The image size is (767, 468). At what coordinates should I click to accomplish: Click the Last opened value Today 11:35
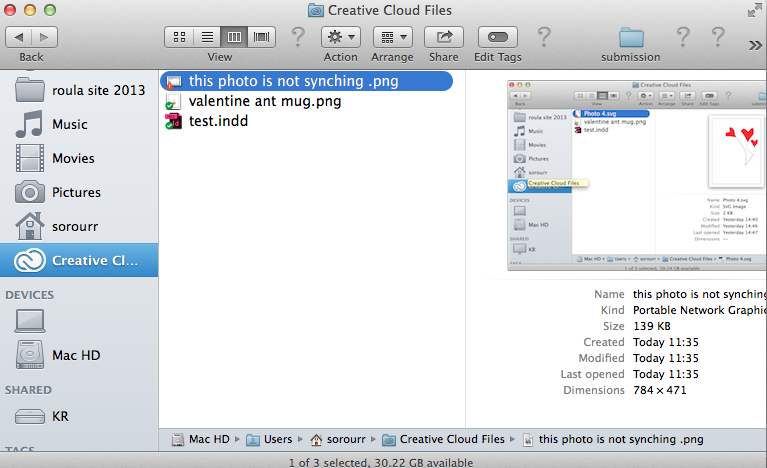pyautogui.click(x=666, y=374)
